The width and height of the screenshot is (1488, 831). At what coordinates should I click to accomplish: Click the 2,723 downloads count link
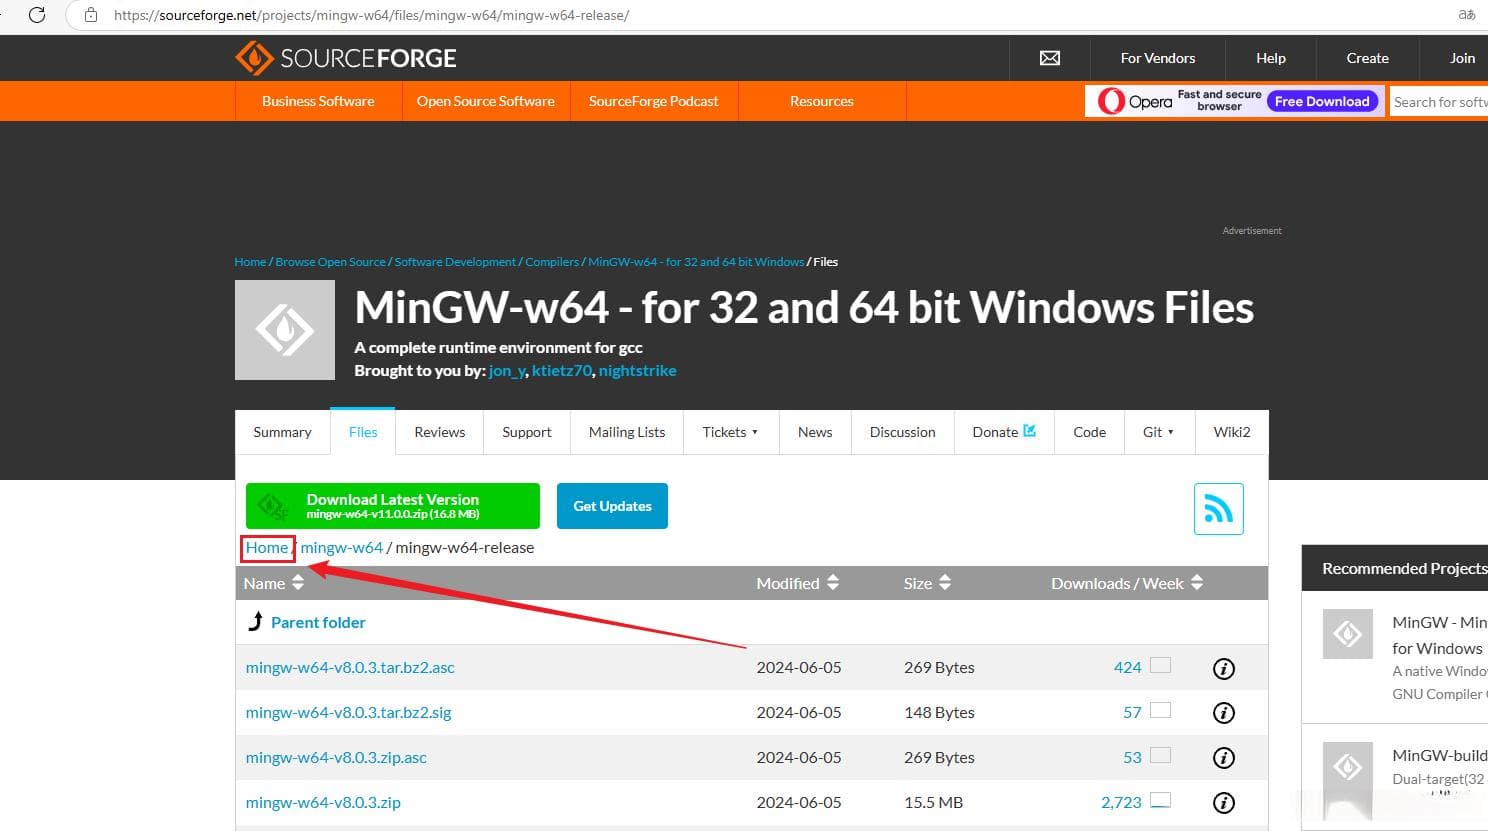click(1121, 802)
